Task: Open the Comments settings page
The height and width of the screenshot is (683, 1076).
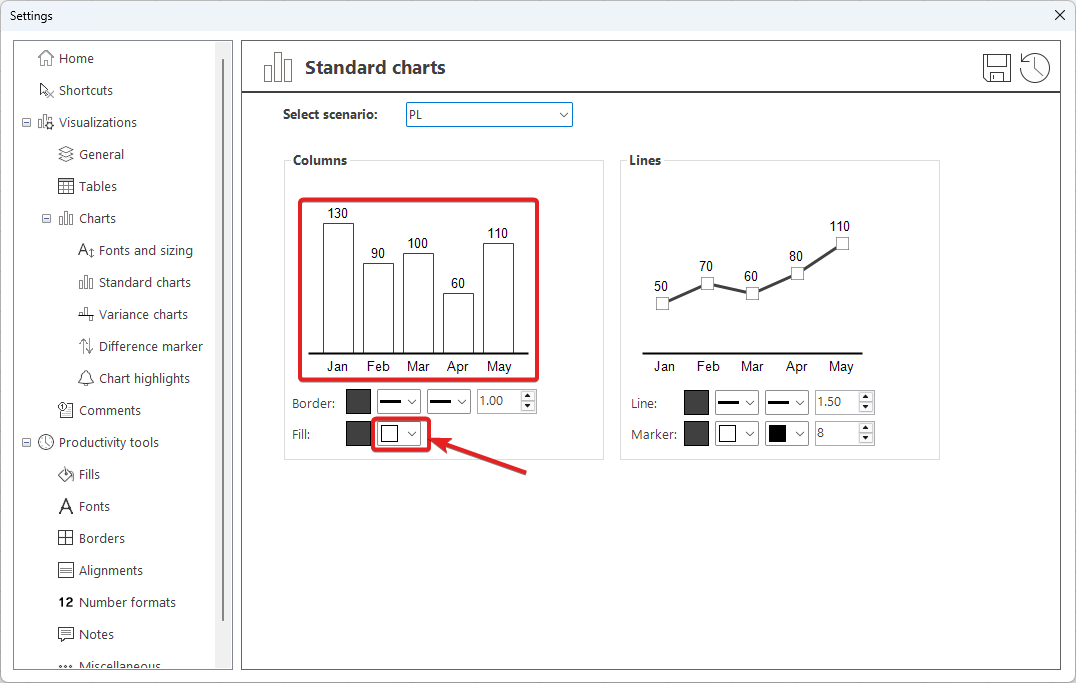Action: point(109,410)
